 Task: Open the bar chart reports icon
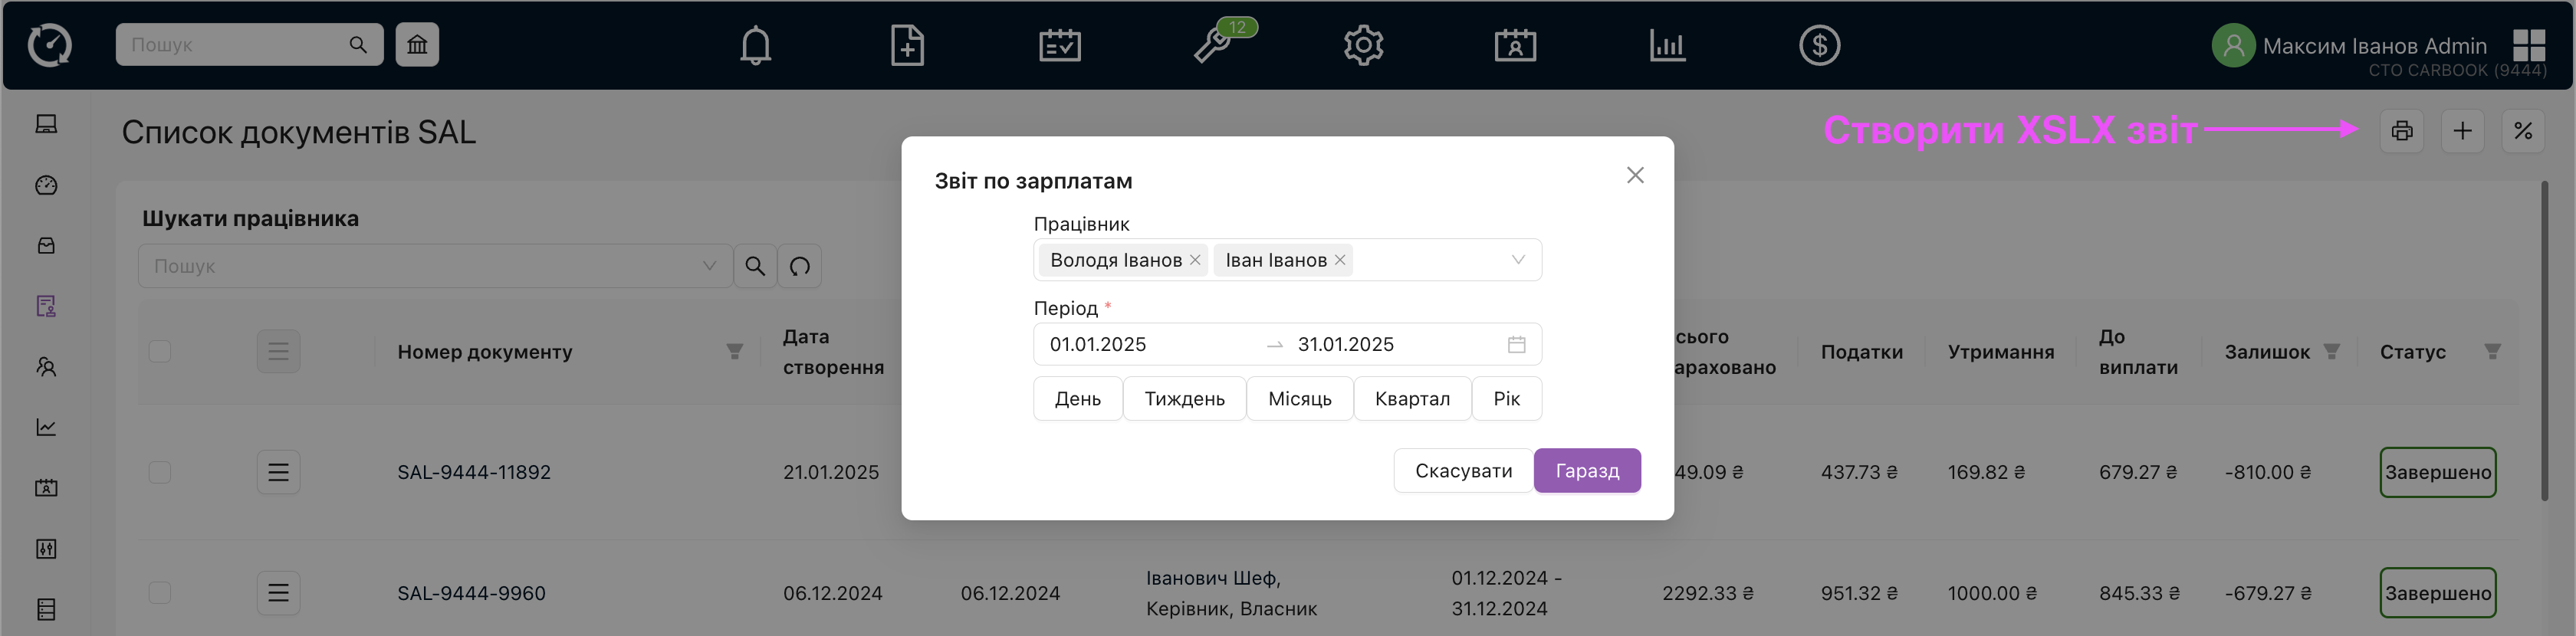coord(1667,46)
